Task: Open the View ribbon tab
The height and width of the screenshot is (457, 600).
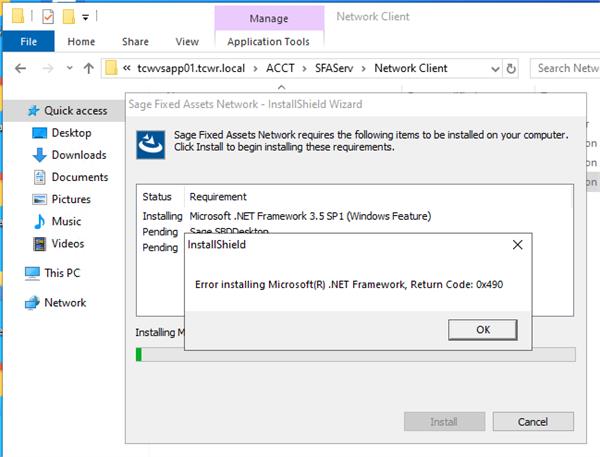Action: pos(187,41)
